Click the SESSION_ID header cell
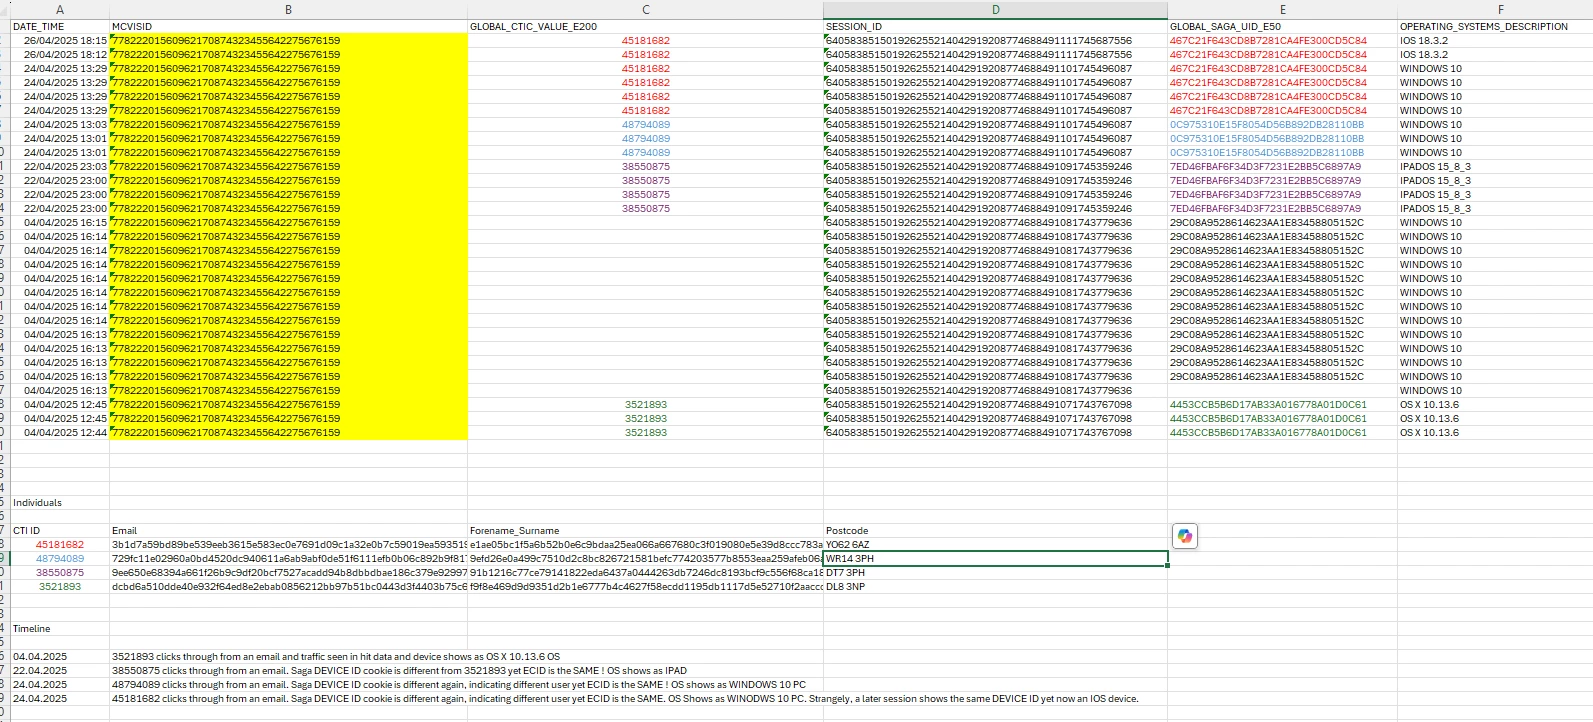This screenshot has width=1593, height=722. tap(995, 27)
